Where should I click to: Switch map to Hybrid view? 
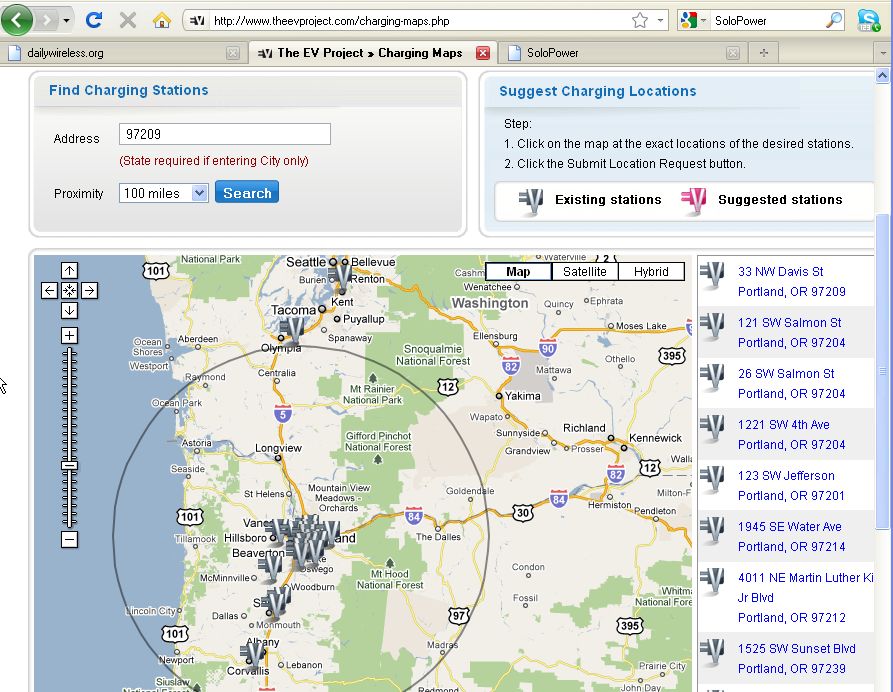coord(651,272)
